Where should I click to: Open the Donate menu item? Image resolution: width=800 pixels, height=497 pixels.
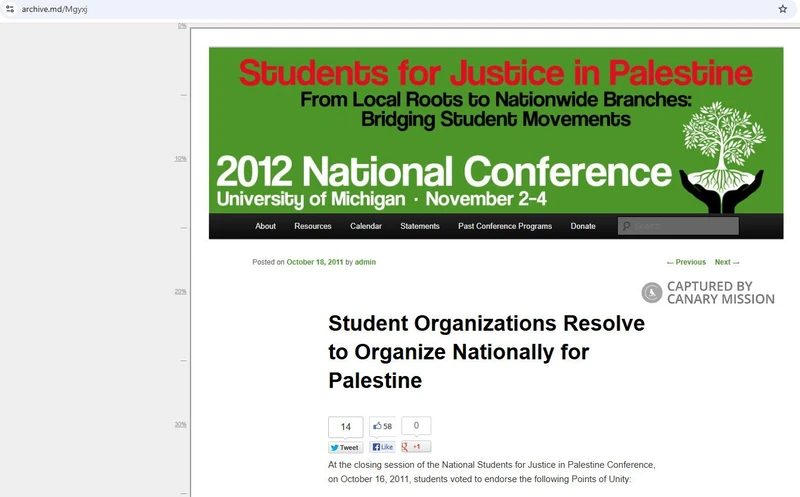tap(583, 226)
